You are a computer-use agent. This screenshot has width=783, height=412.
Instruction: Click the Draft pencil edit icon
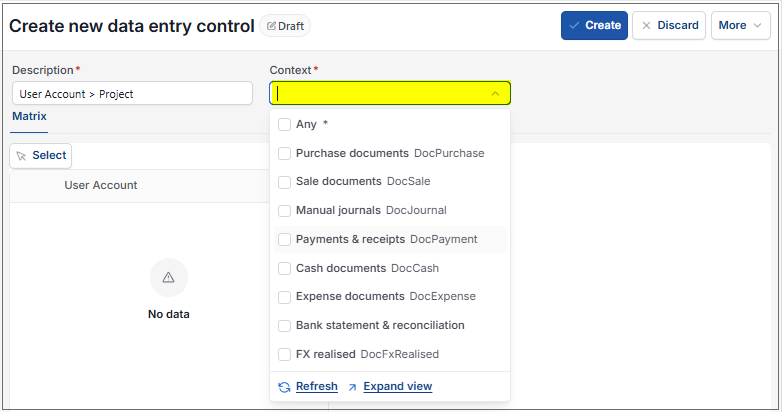tap(271, 26)
